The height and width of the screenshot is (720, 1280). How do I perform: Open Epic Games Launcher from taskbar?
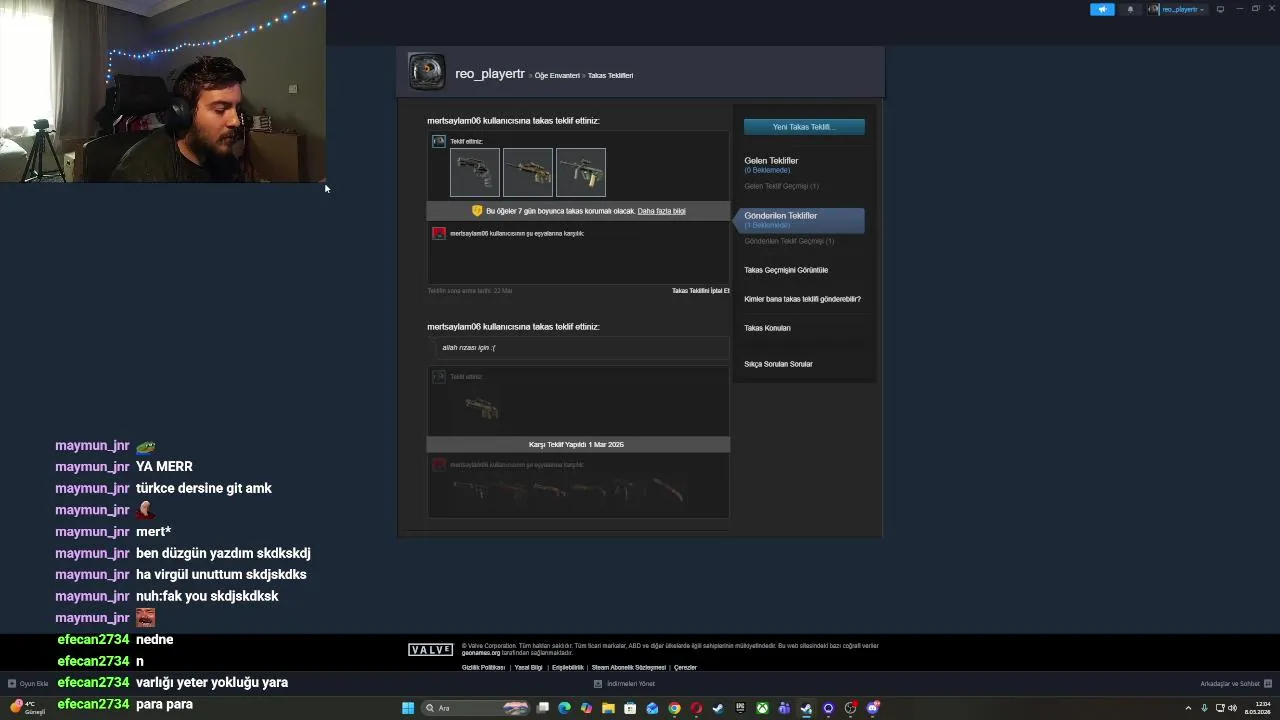click(x=740, y=708)
